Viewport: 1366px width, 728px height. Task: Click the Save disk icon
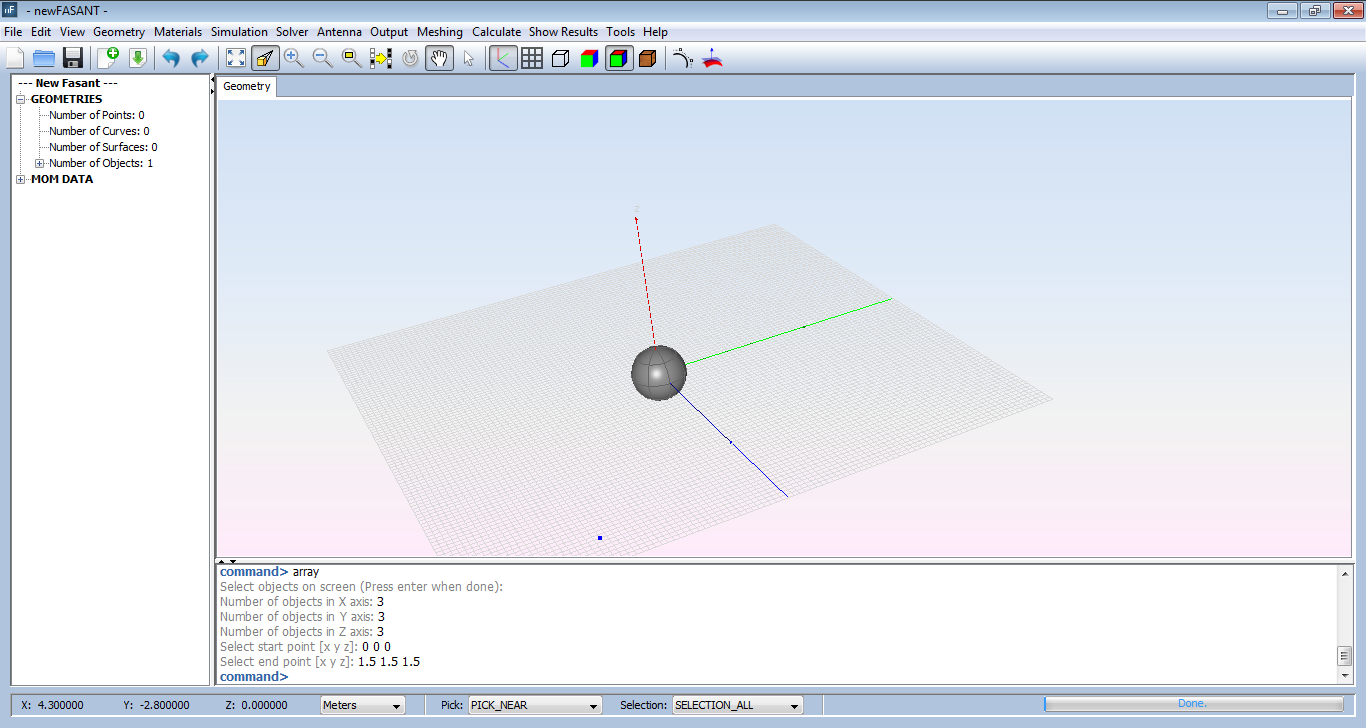click(72, 58)
